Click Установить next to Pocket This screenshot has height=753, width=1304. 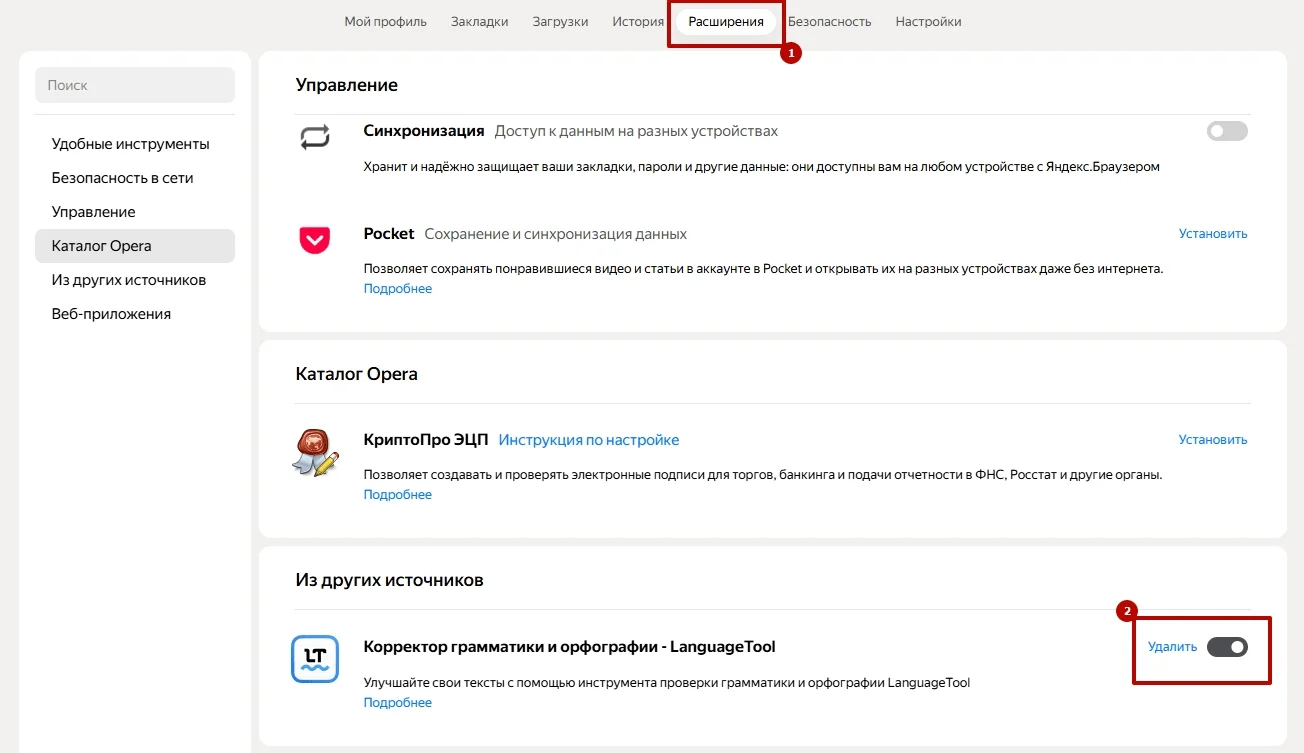point(1213,234)
